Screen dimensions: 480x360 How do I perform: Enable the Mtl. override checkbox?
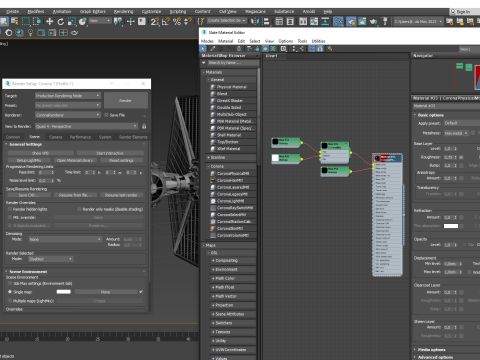point(10,217)
